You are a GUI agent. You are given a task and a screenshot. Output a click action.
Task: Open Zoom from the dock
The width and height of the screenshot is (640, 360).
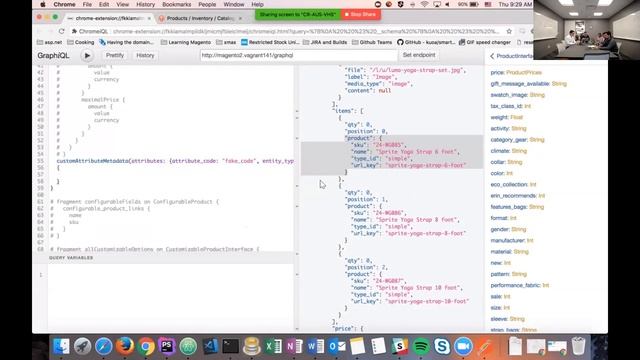point(463,346)
